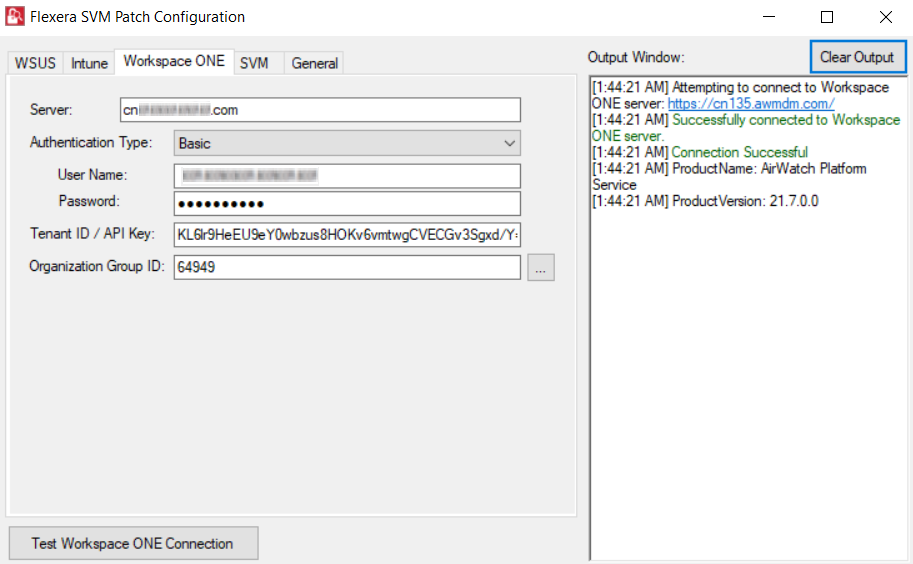Image resolution: width=913 pixels, height=564 pixels.
Task: Select the Tenant ID / API Key field
Action: (x=347, y=235)
